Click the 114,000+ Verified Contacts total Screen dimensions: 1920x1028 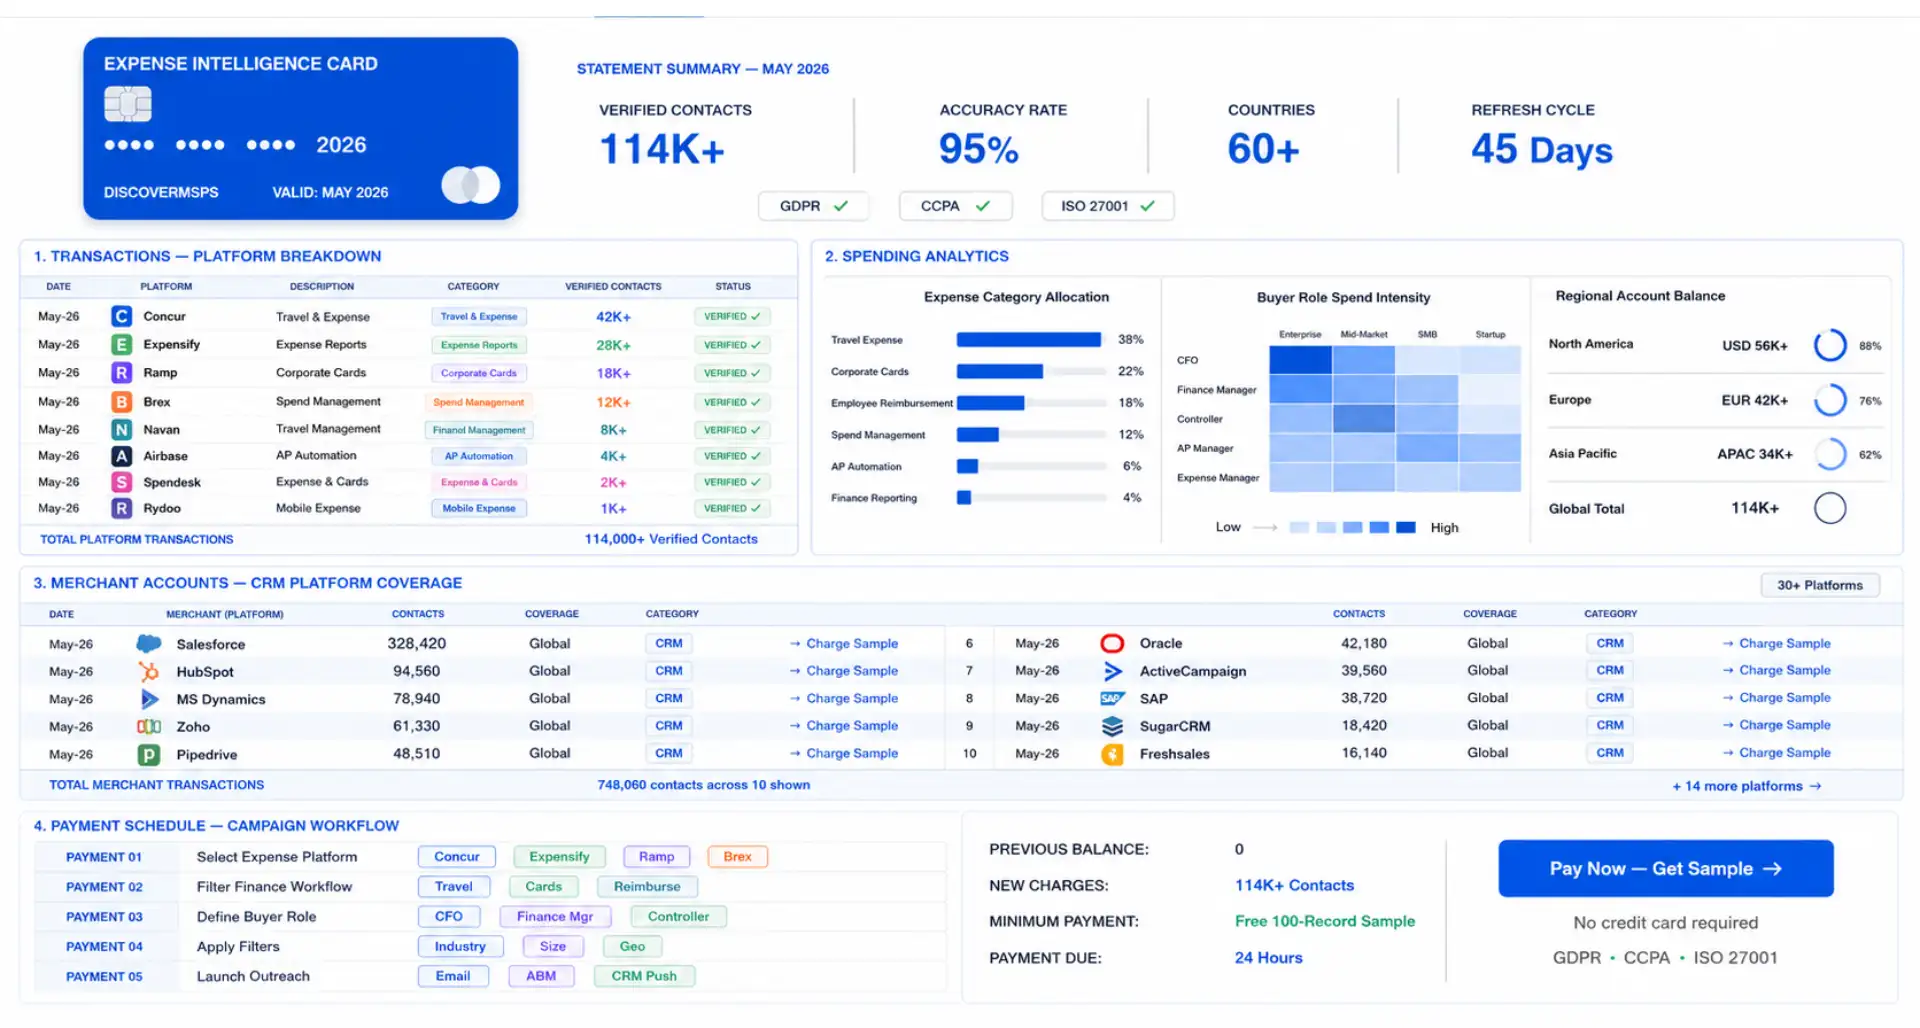click(x=671, y=539)
